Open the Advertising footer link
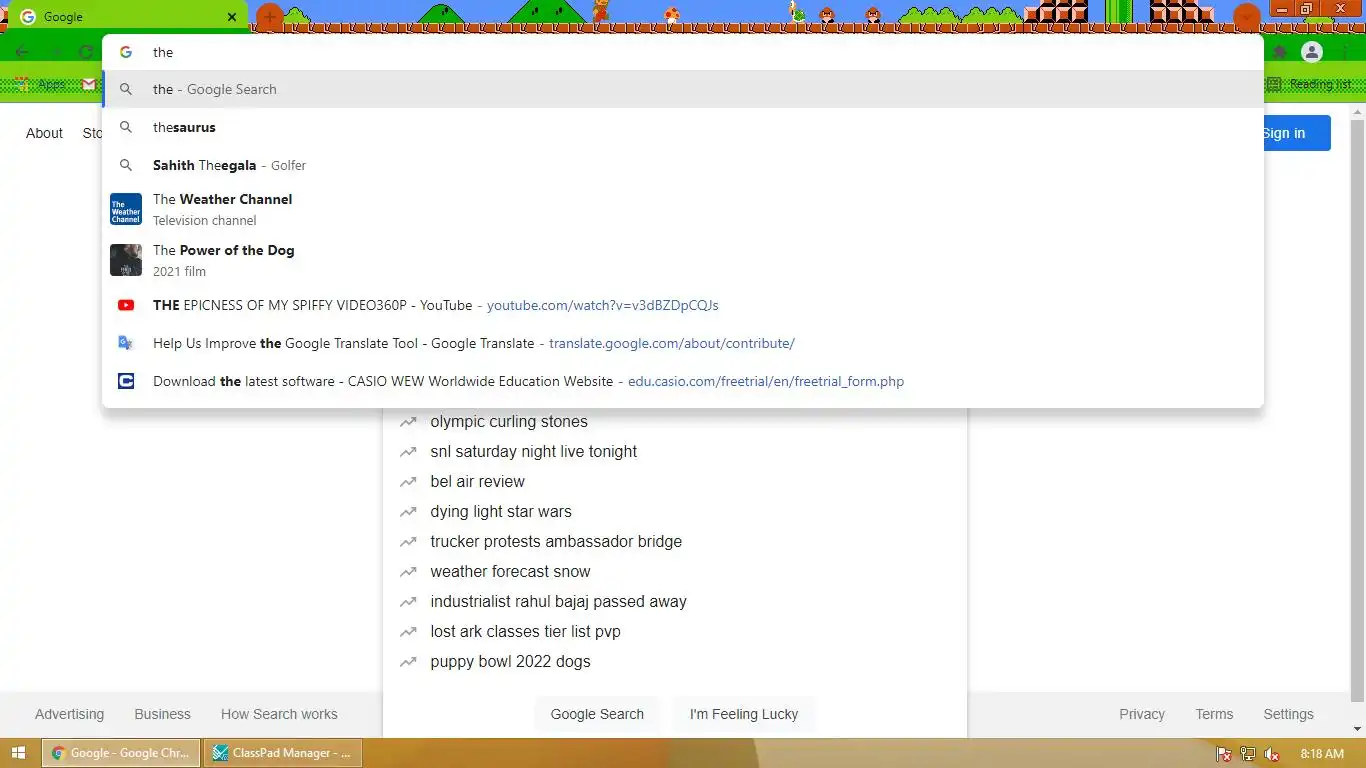Viewport: 1366px width, 768px height. 69,714
